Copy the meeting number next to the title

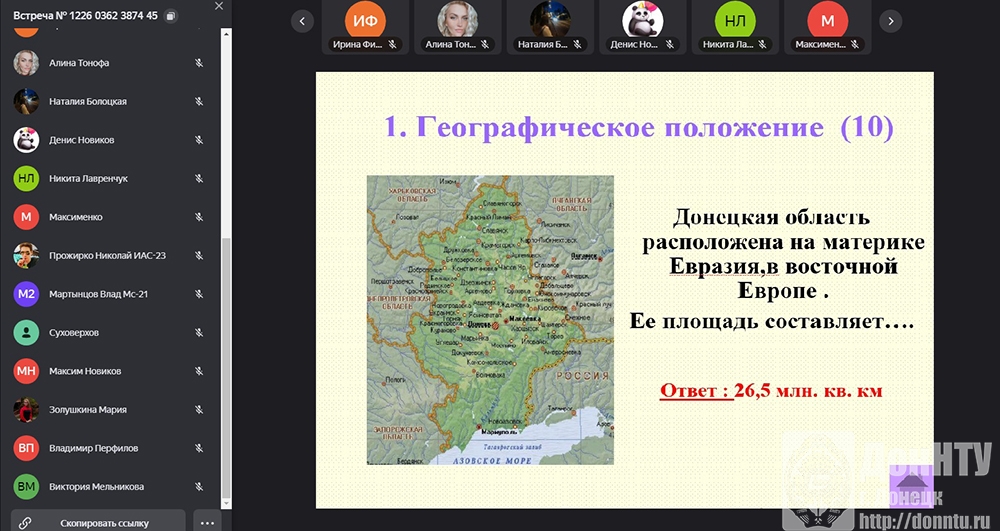tap(170, 16)
